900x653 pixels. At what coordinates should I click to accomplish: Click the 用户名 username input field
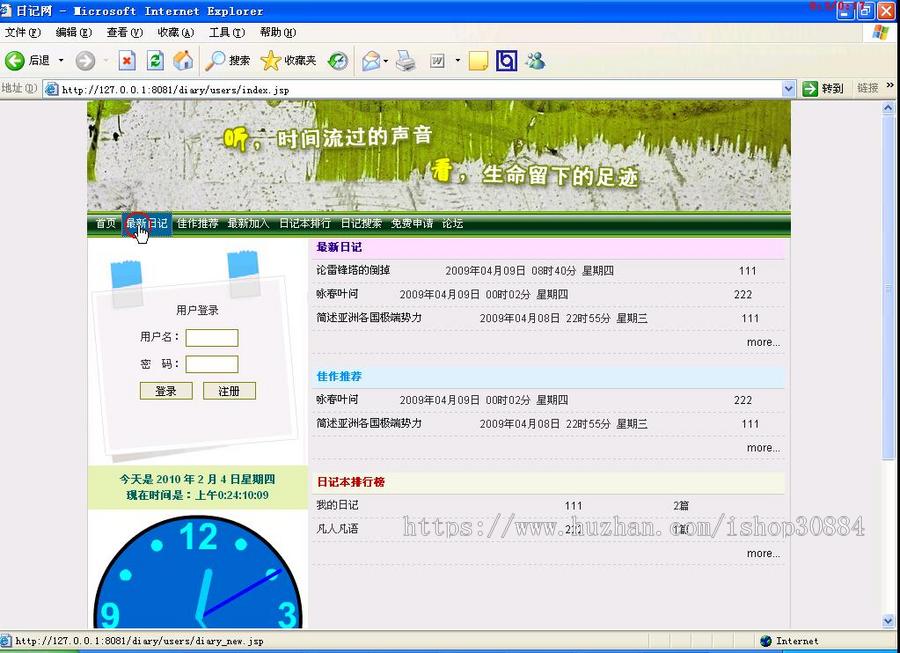(212, 337)
